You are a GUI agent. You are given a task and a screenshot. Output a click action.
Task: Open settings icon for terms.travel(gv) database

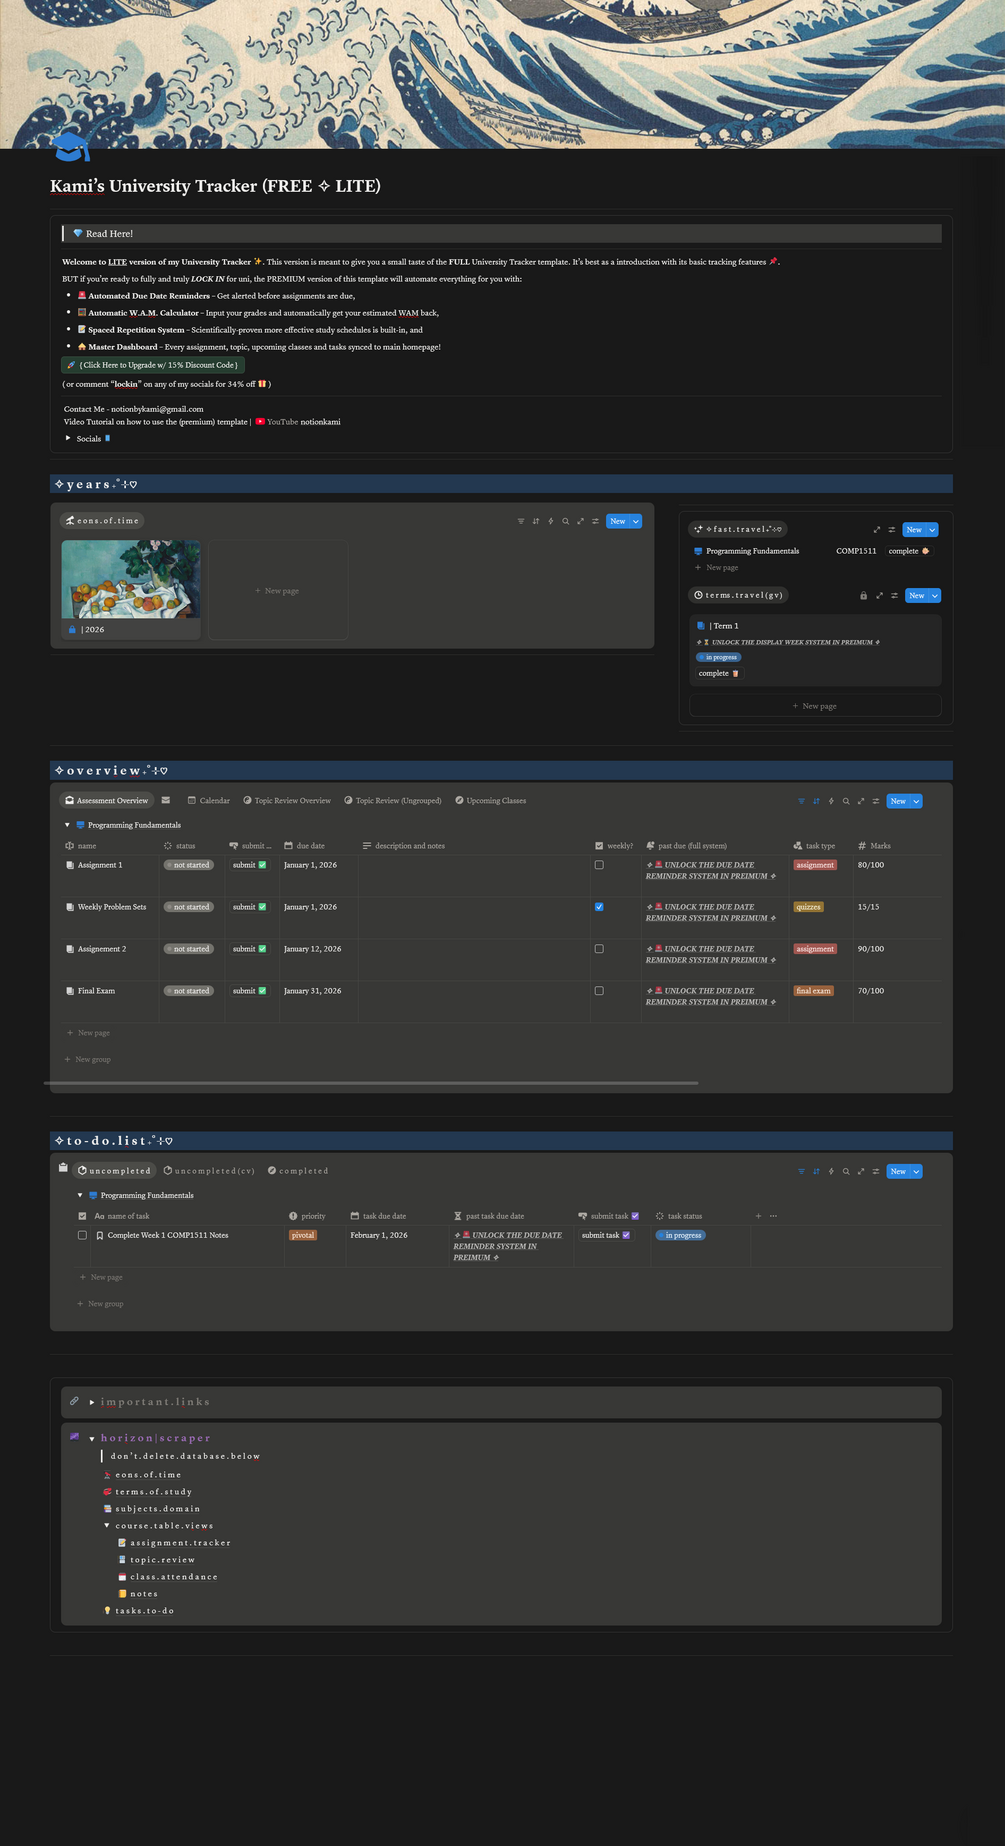coord(895,596)
